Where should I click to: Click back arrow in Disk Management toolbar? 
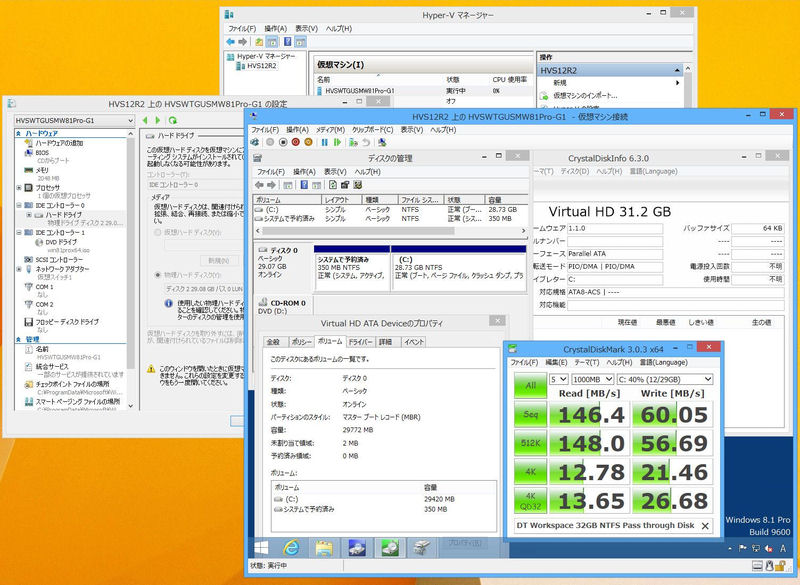click(x=259, y=185)
